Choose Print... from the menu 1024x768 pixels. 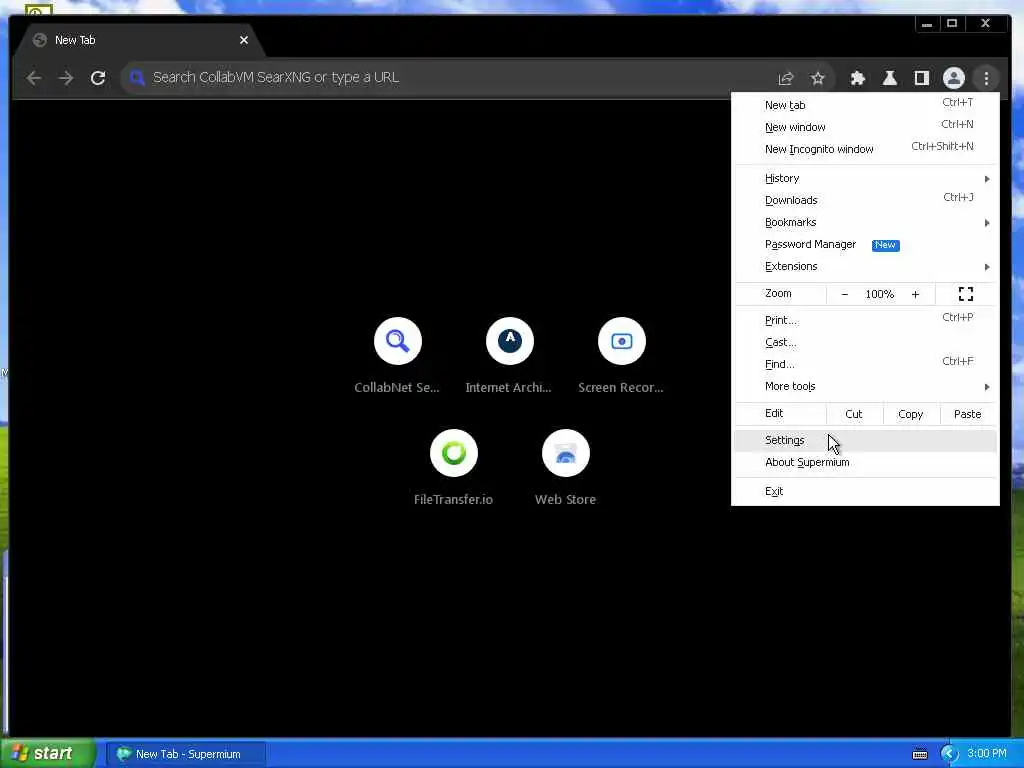pos(865,320)
